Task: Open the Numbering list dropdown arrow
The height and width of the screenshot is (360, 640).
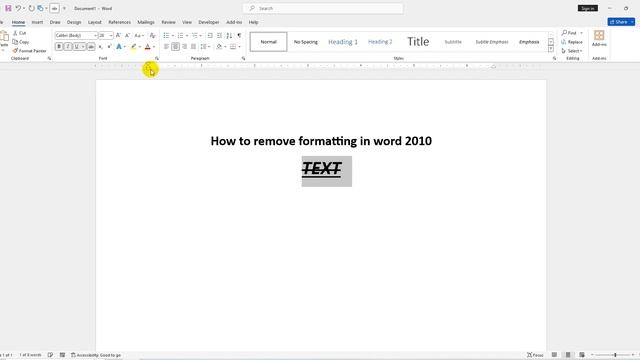Action: (x=187, y=36)
